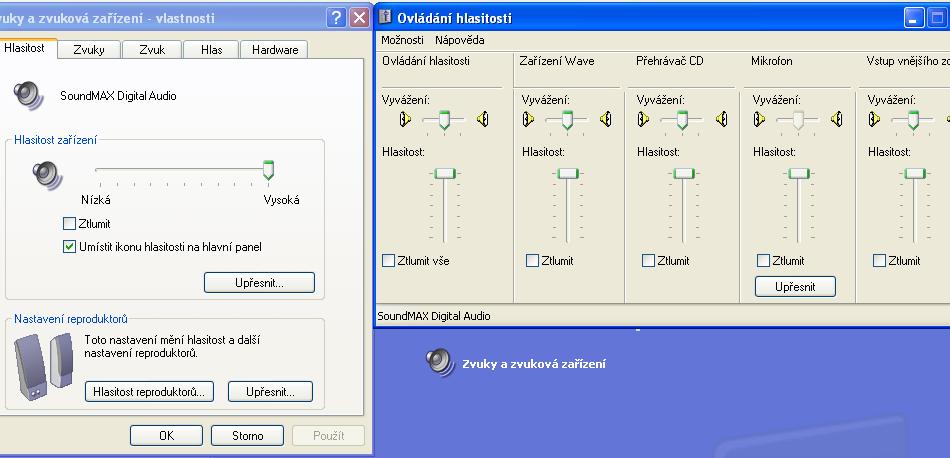The height and width of the screenshot is (458, 950).
Task: Click left balance speaker icon under Přehrávač CD
Action: click(x=643, y=119)
